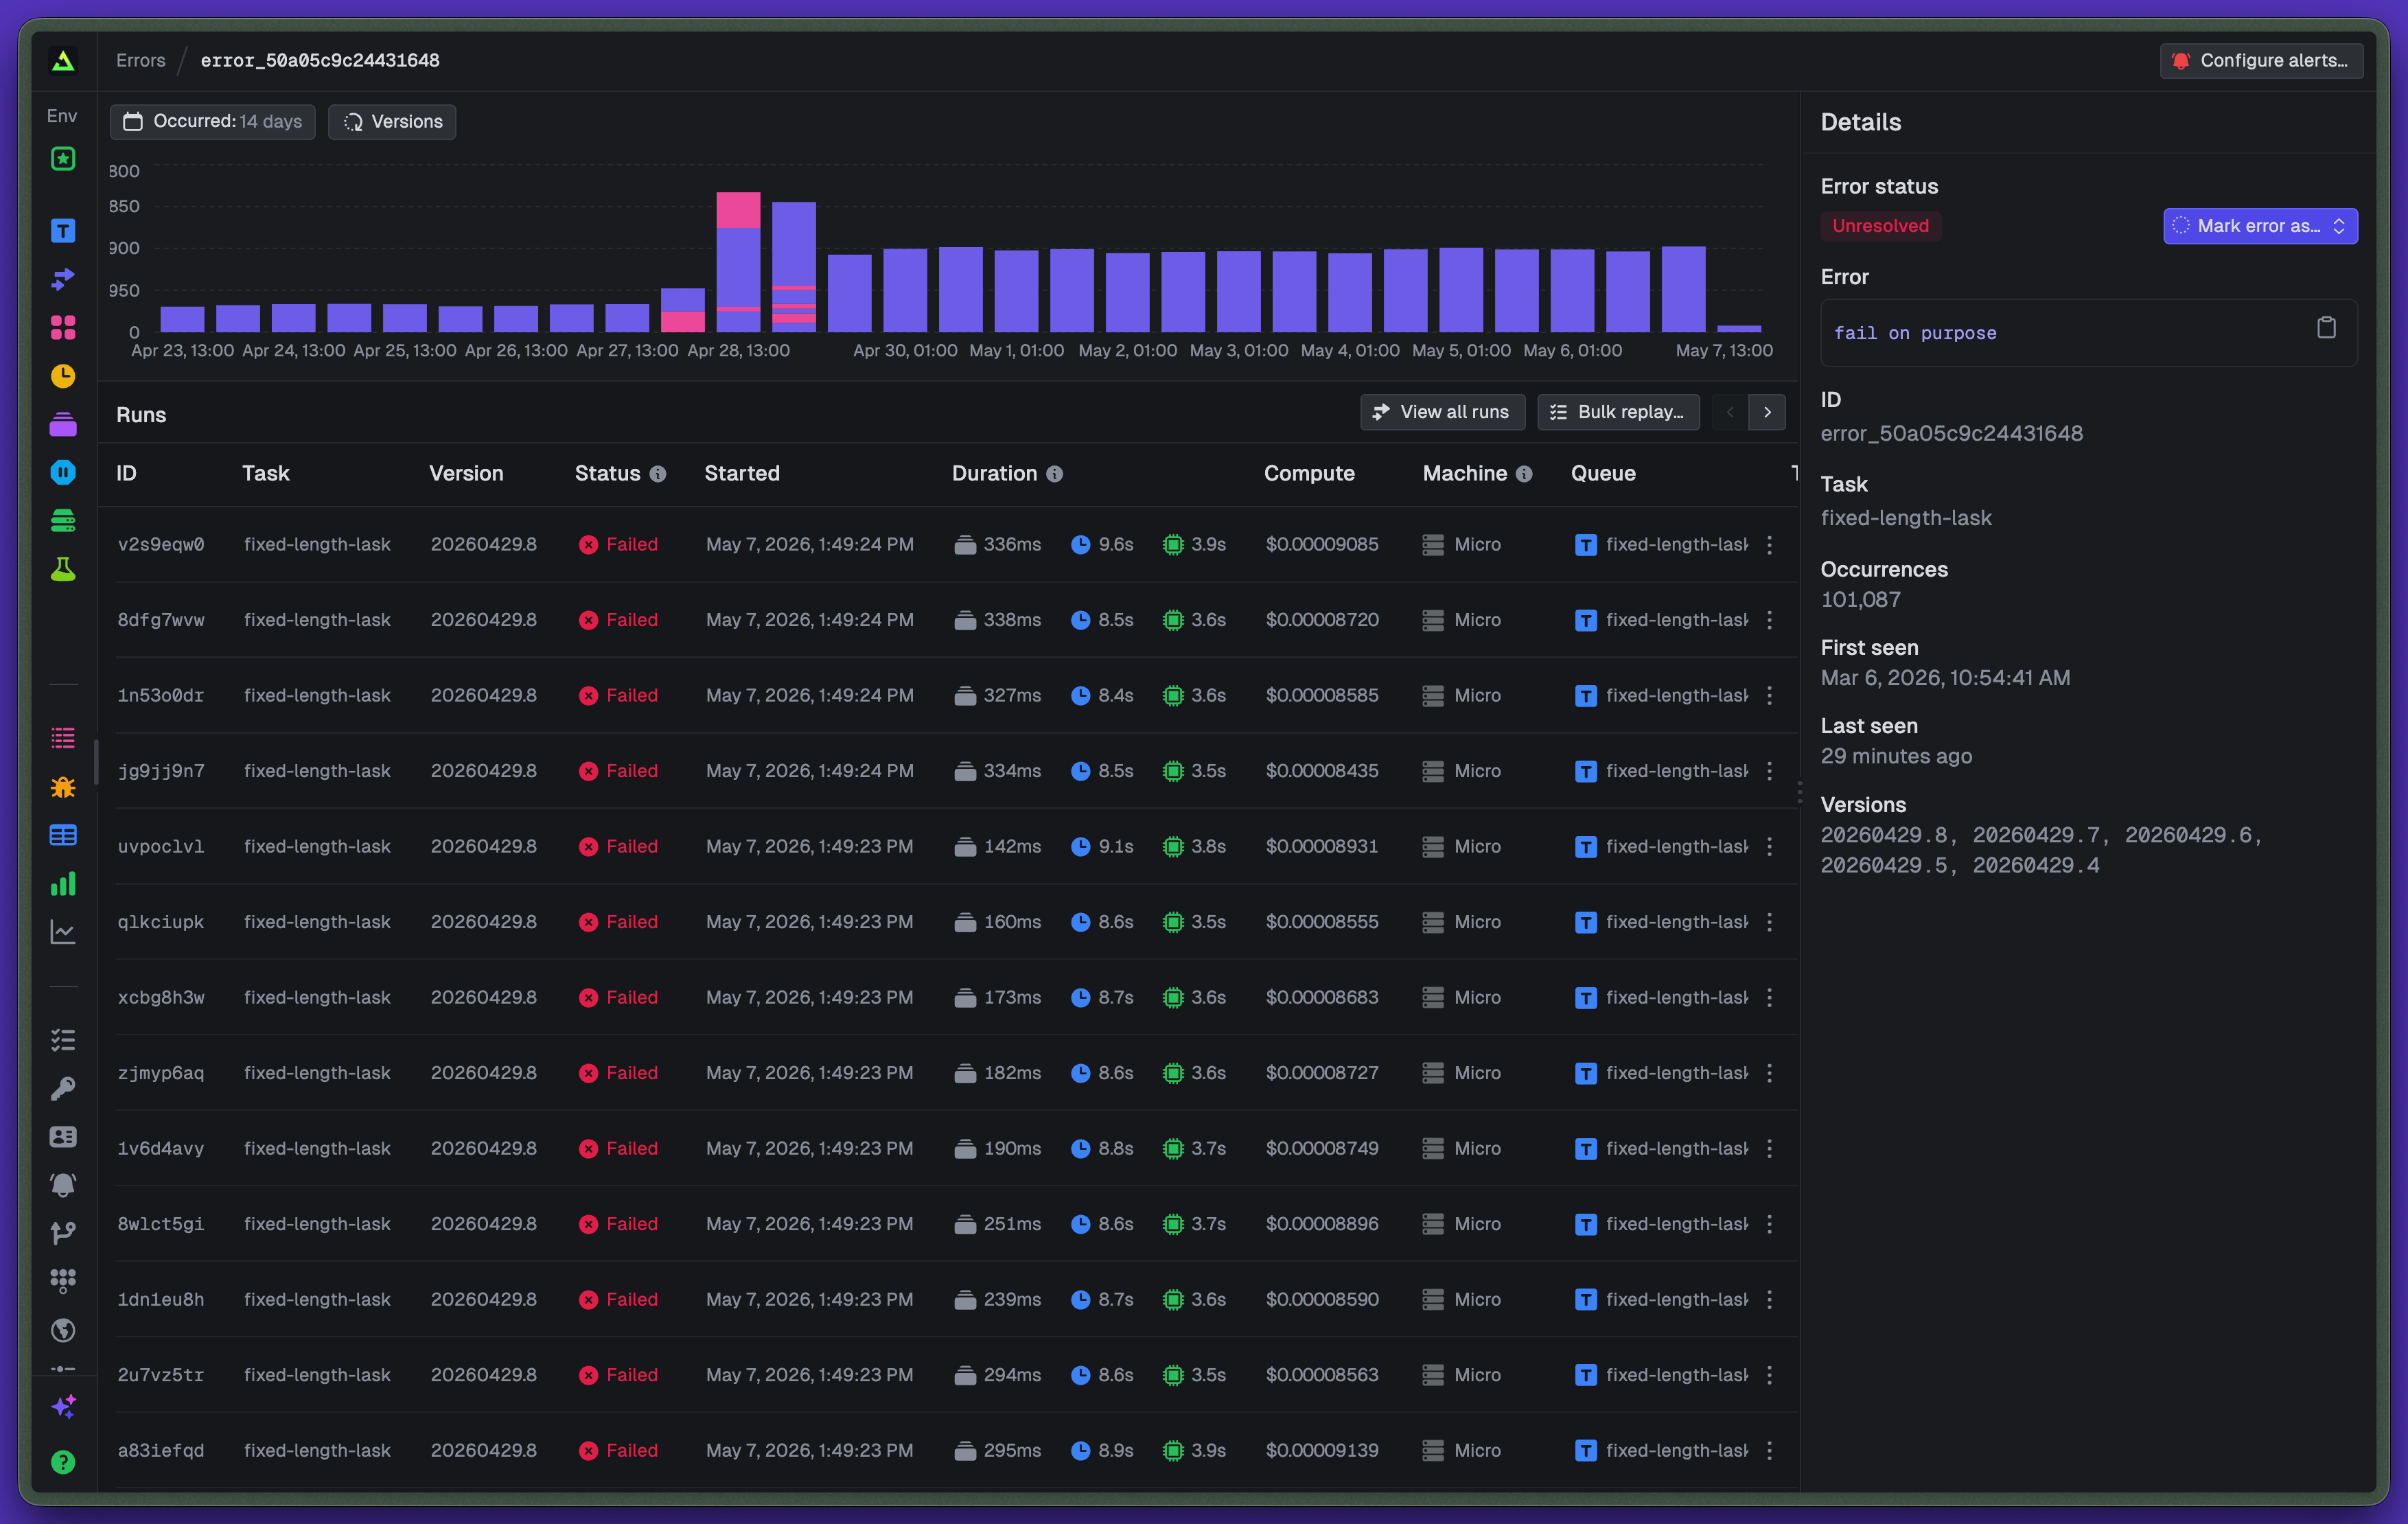Viewport: 2408px width, 1524px height.
Task: Open the AI sparkle icon in the sidebar
Action: point(63,1407)
